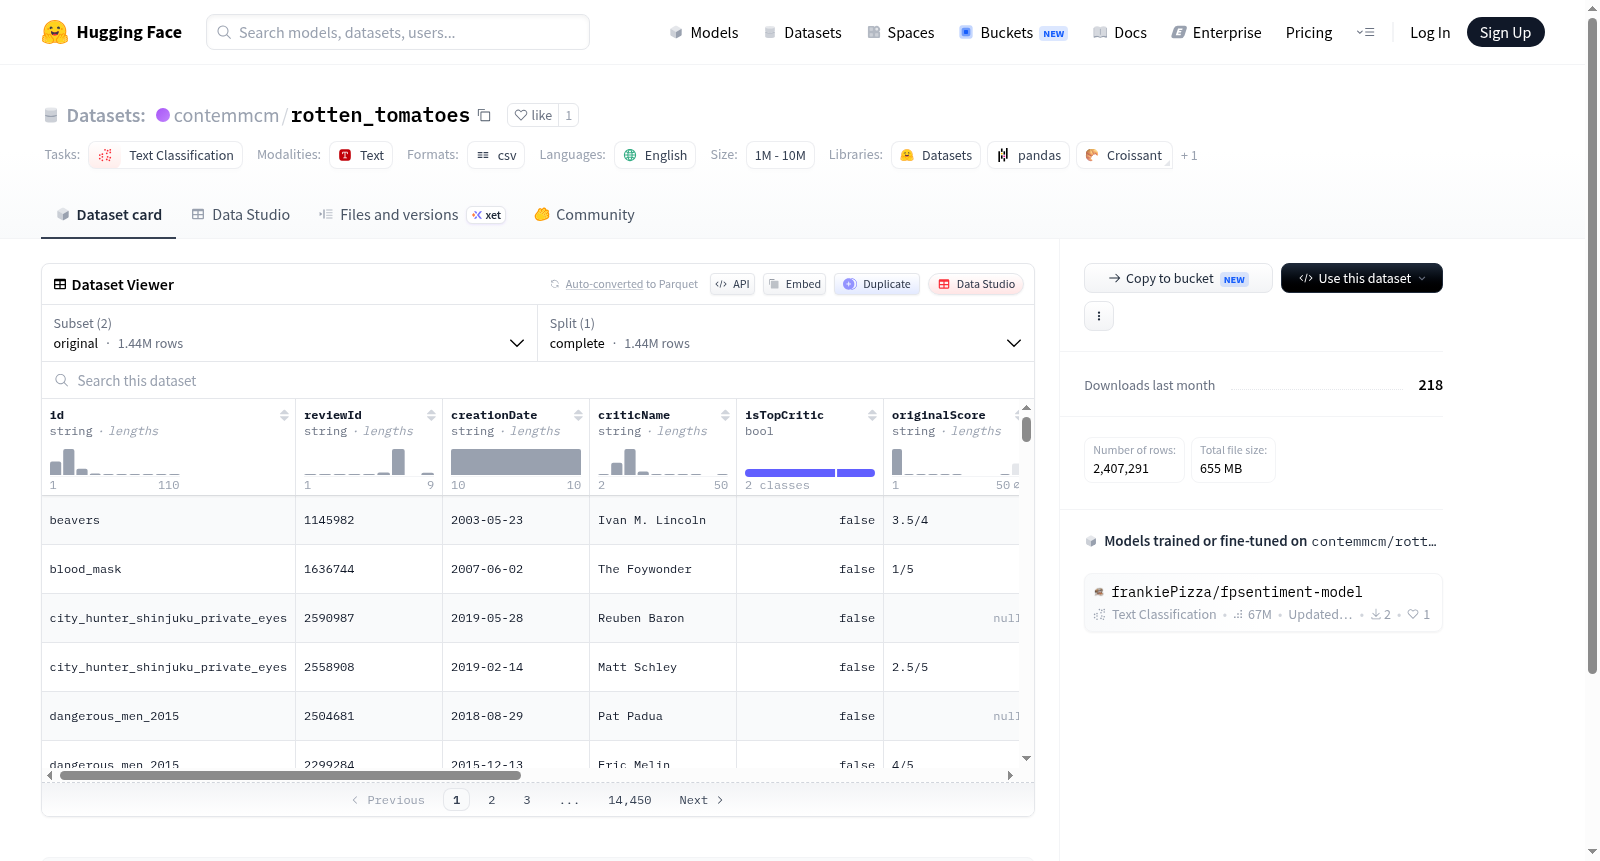This screenshot has width=1600, height=861.
Task: Go to the Pricing page
Action: click(x=1309, y=33)
